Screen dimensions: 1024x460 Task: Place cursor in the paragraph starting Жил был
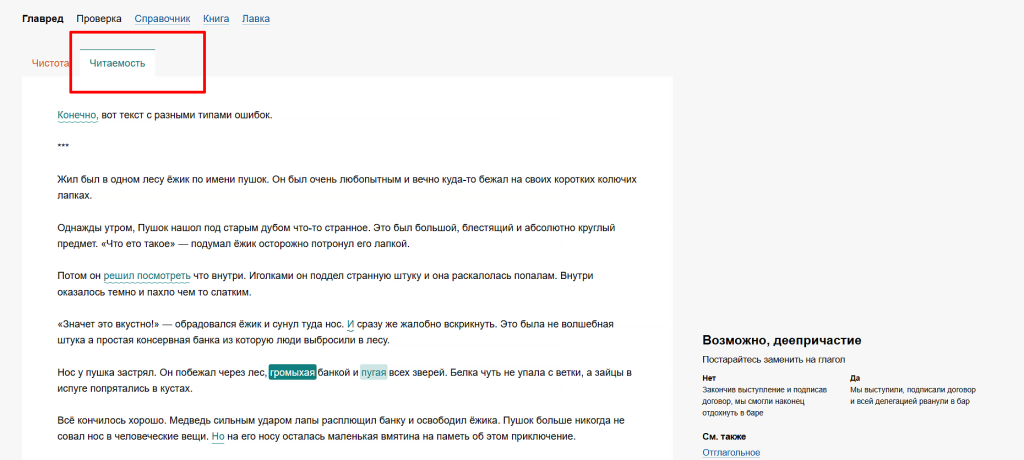pyautogui.click(x=300, y=180)
